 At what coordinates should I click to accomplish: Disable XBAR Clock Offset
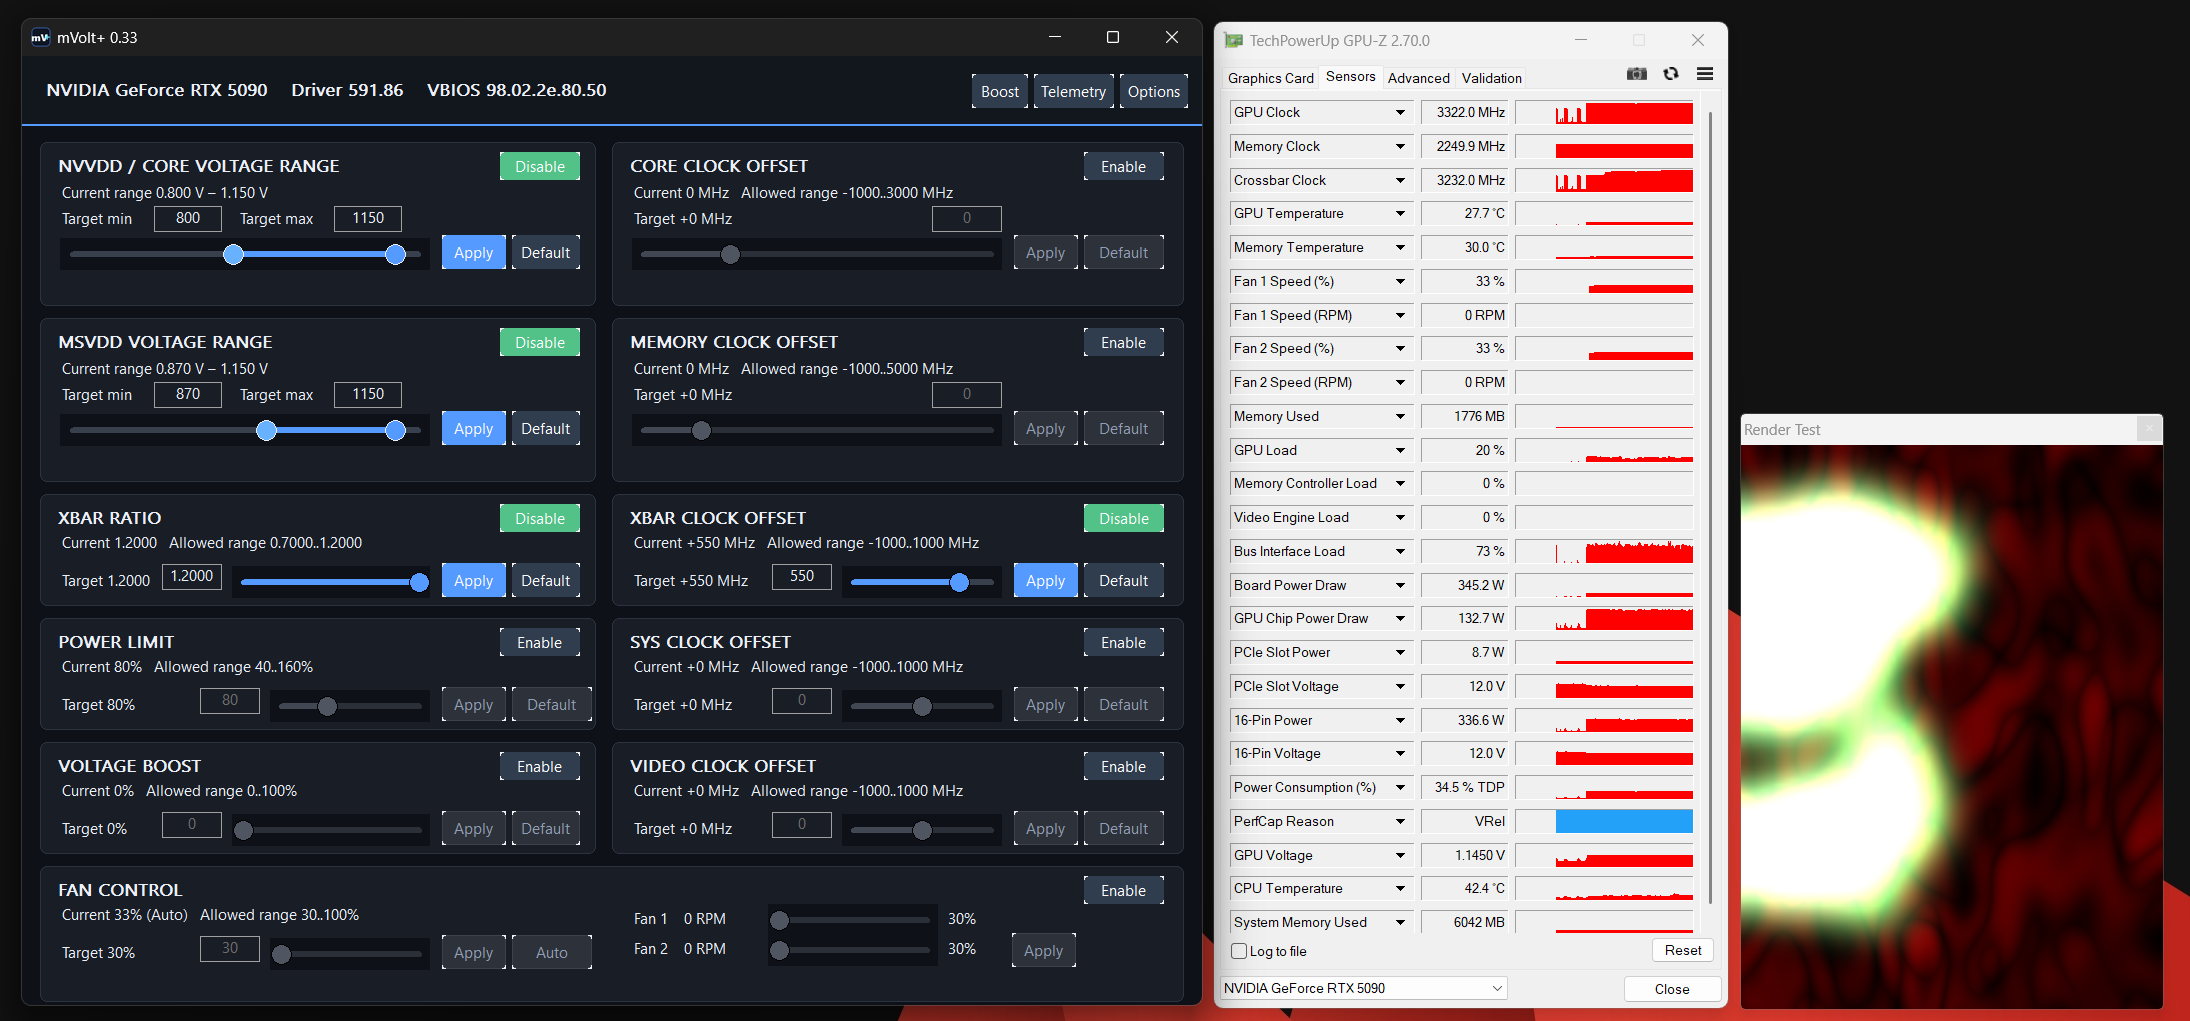pyautogui.click(x=1124, y=519)
